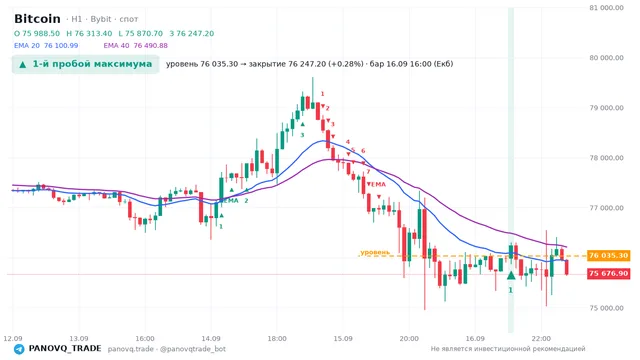Click the 14.09 date axis label
The width and height of the screenshot is (640, 360).
point(211,339)
